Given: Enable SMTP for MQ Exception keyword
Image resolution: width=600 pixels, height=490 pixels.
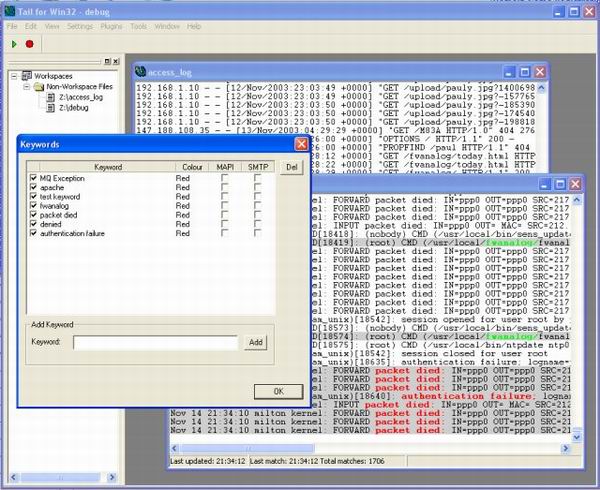Looking at the screenshot, I should click(x=257, y=178).
